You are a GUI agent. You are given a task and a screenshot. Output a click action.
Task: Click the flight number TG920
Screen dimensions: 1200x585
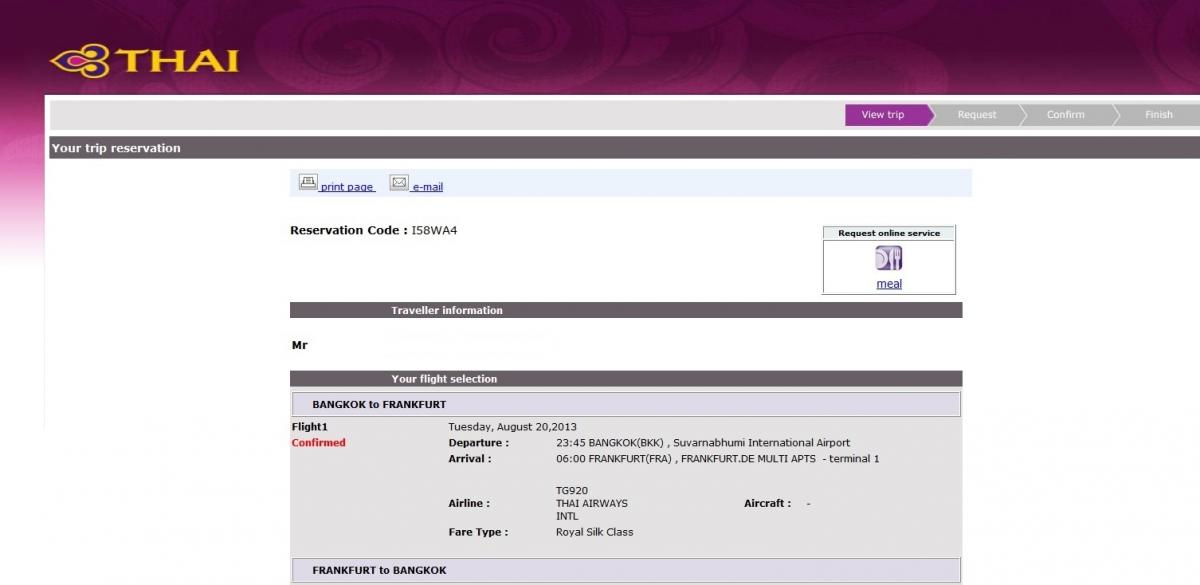click(x=573, y=490)
